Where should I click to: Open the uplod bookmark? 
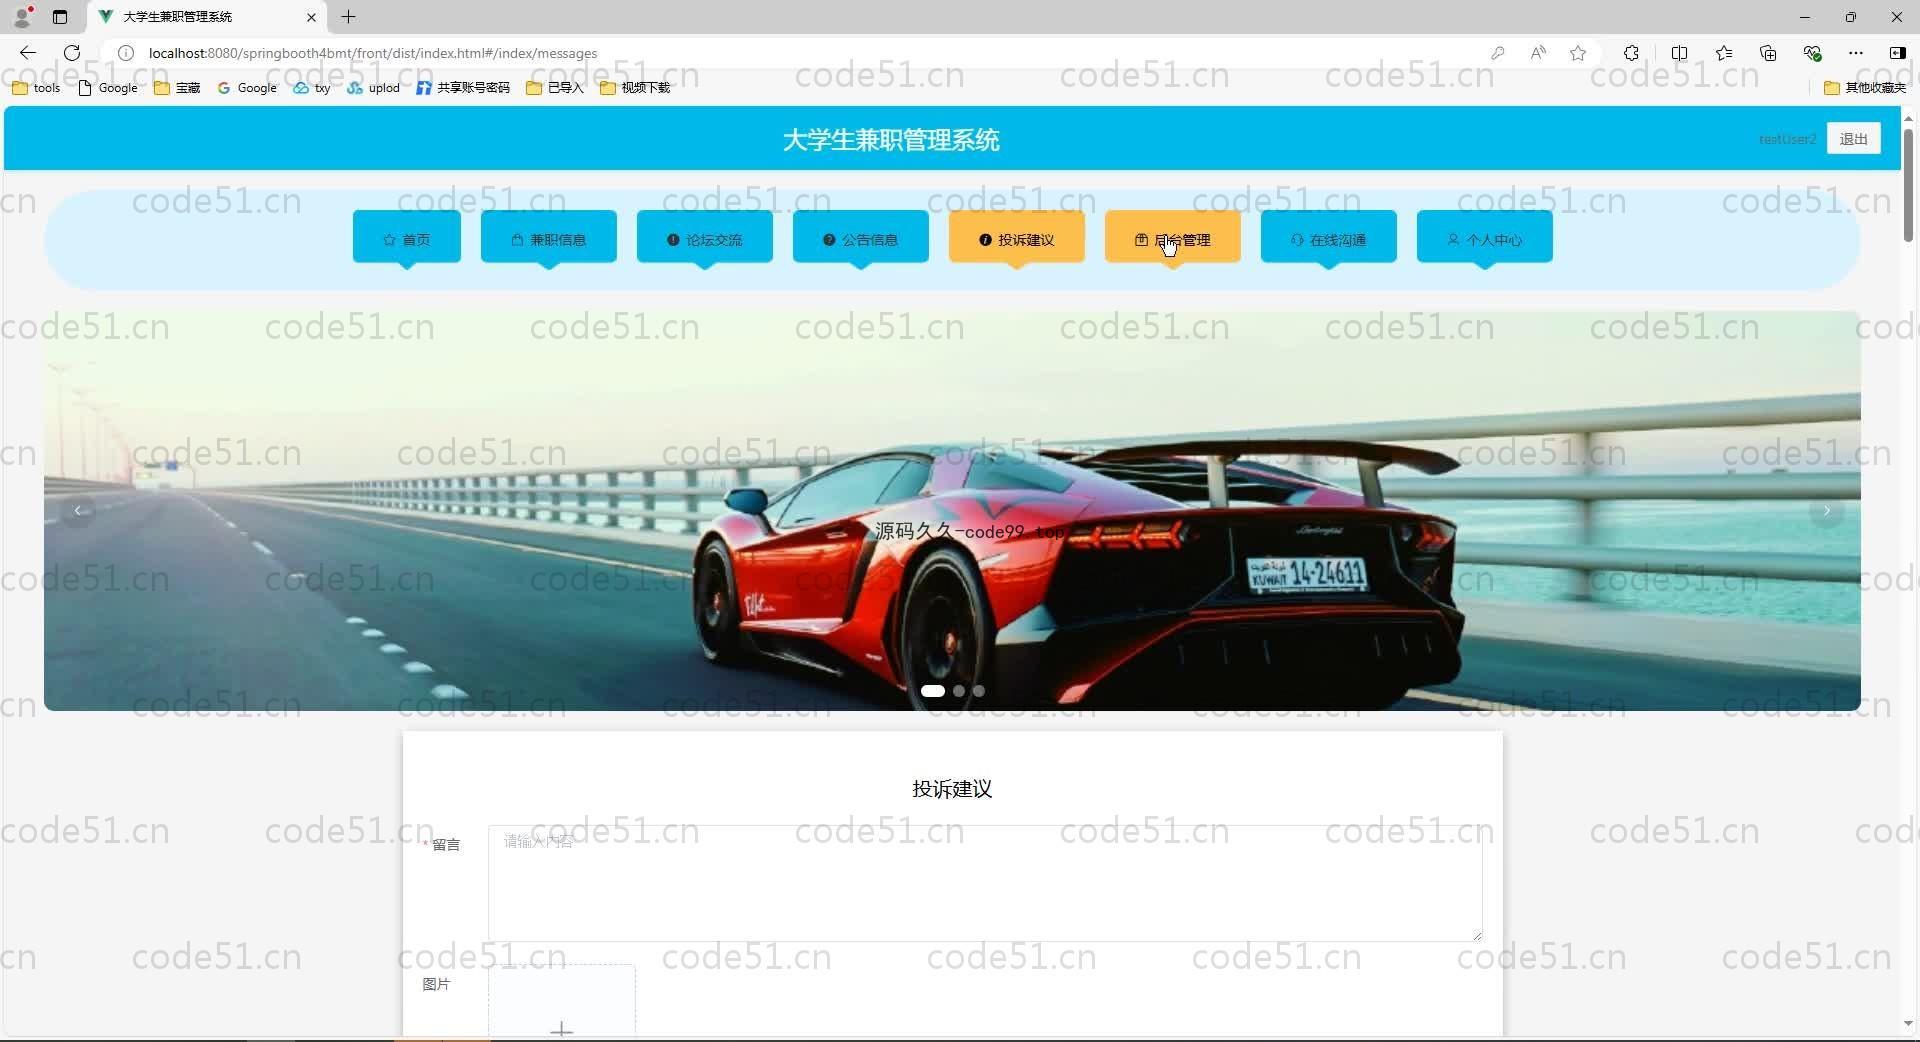tap(373, 88)
